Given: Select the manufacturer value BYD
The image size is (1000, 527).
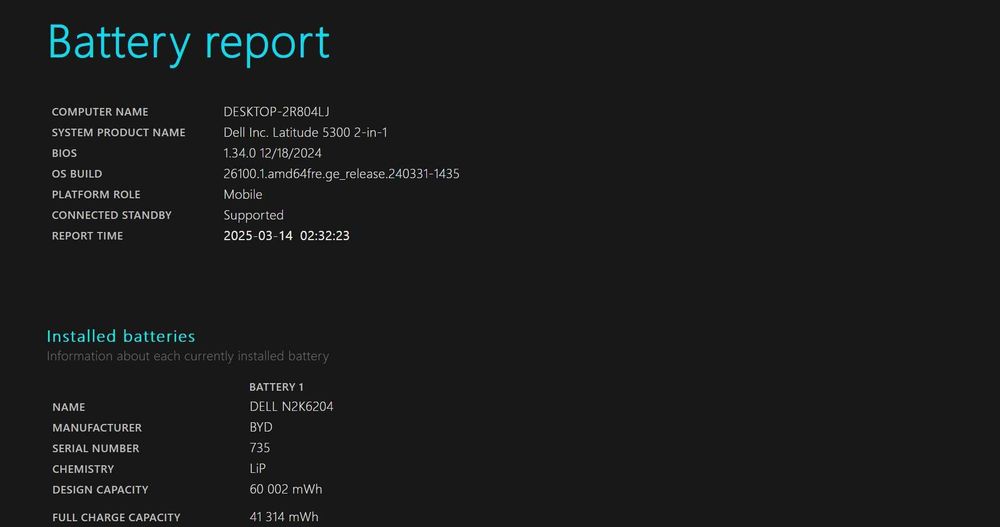Looking at the screenshot, I should [261, 428].
